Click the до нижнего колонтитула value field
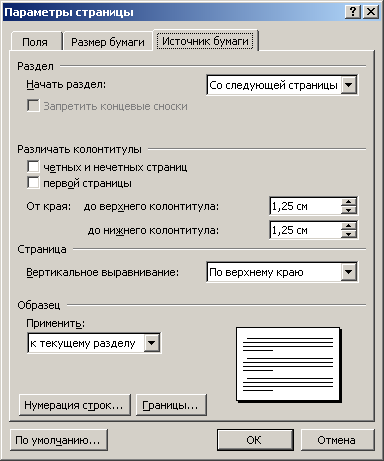Viewport: 384px width, 461px height. [x=305, y=230]
